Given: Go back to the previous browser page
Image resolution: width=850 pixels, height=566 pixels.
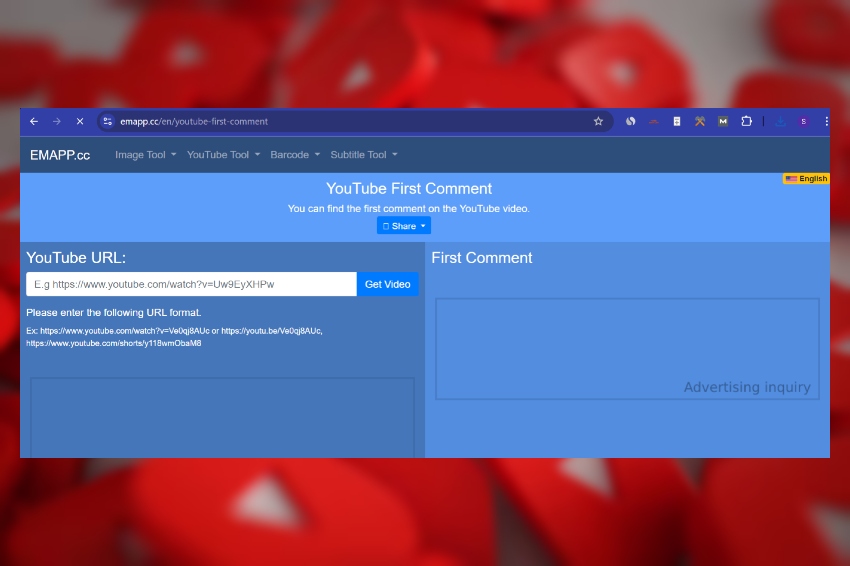Looking at the screenshot, I should (34, 121).
